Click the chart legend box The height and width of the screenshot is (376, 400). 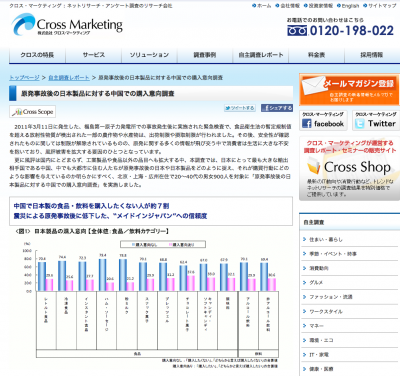163,245
